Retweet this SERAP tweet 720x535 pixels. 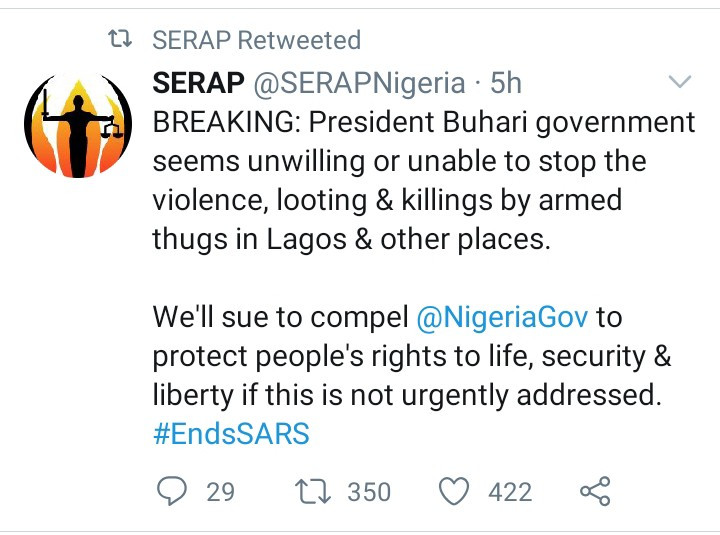coord(314,491)
